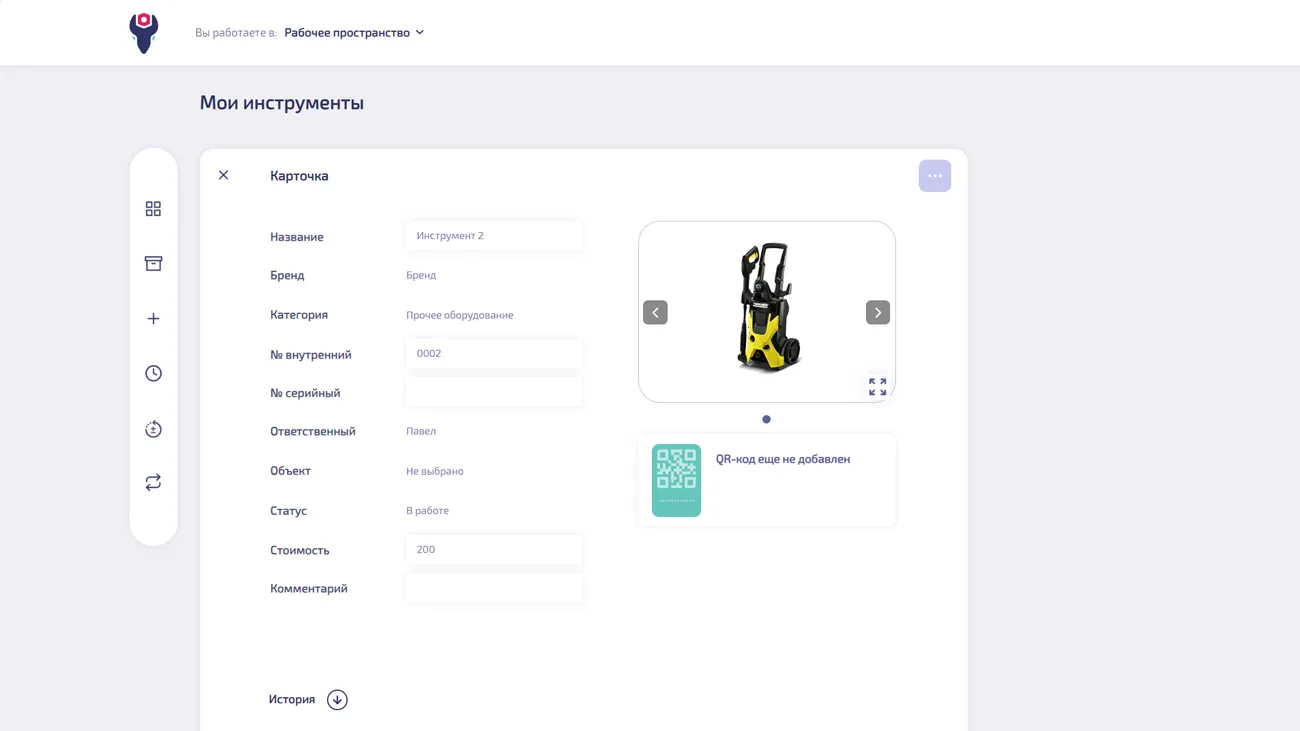
Task: Open the three-dots card options menu
Action: tap(934, 176)
